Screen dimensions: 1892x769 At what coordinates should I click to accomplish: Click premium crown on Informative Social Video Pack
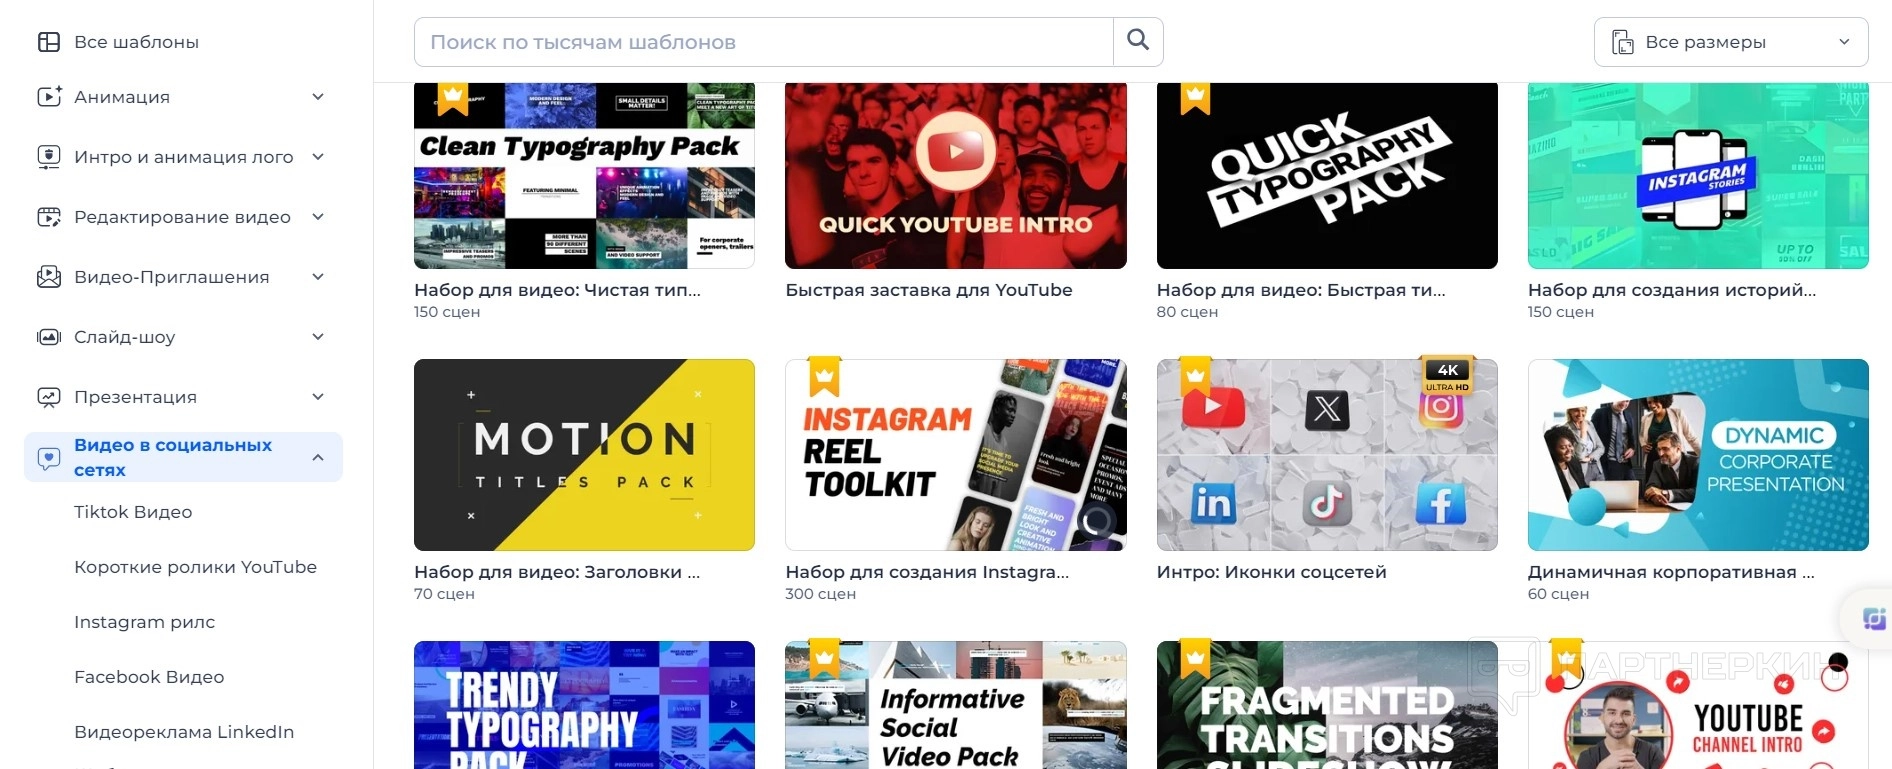(824, 658)
